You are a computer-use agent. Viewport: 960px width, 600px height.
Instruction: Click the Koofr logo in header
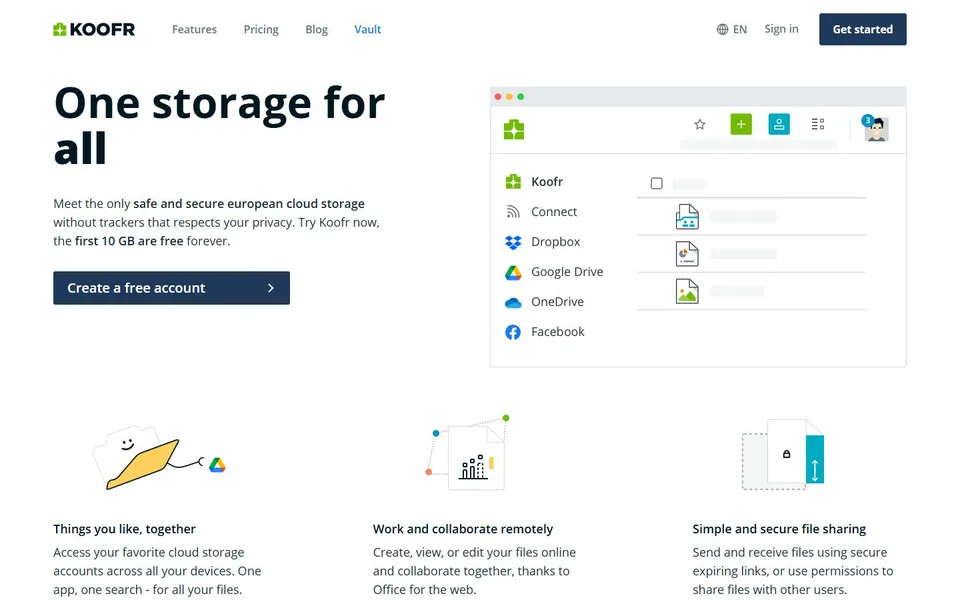point(94,29)
